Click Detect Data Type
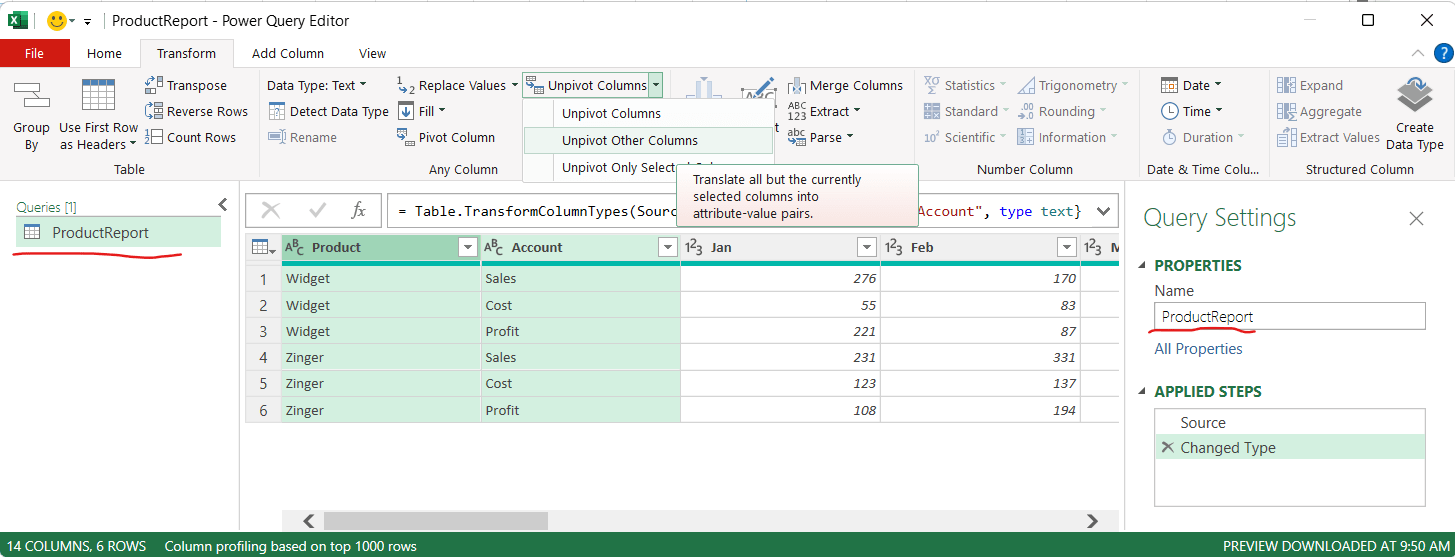Screen dimensions: 1455x557 pos(328,112)
